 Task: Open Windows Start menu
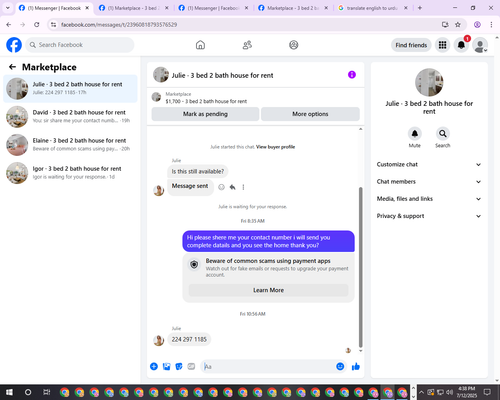point(9,392)
